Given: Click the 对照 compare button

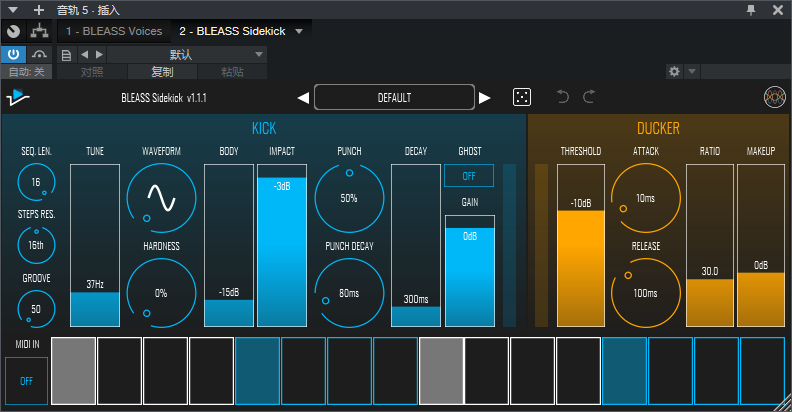Looking at the screenshot, I should click(x=92, y=72).
